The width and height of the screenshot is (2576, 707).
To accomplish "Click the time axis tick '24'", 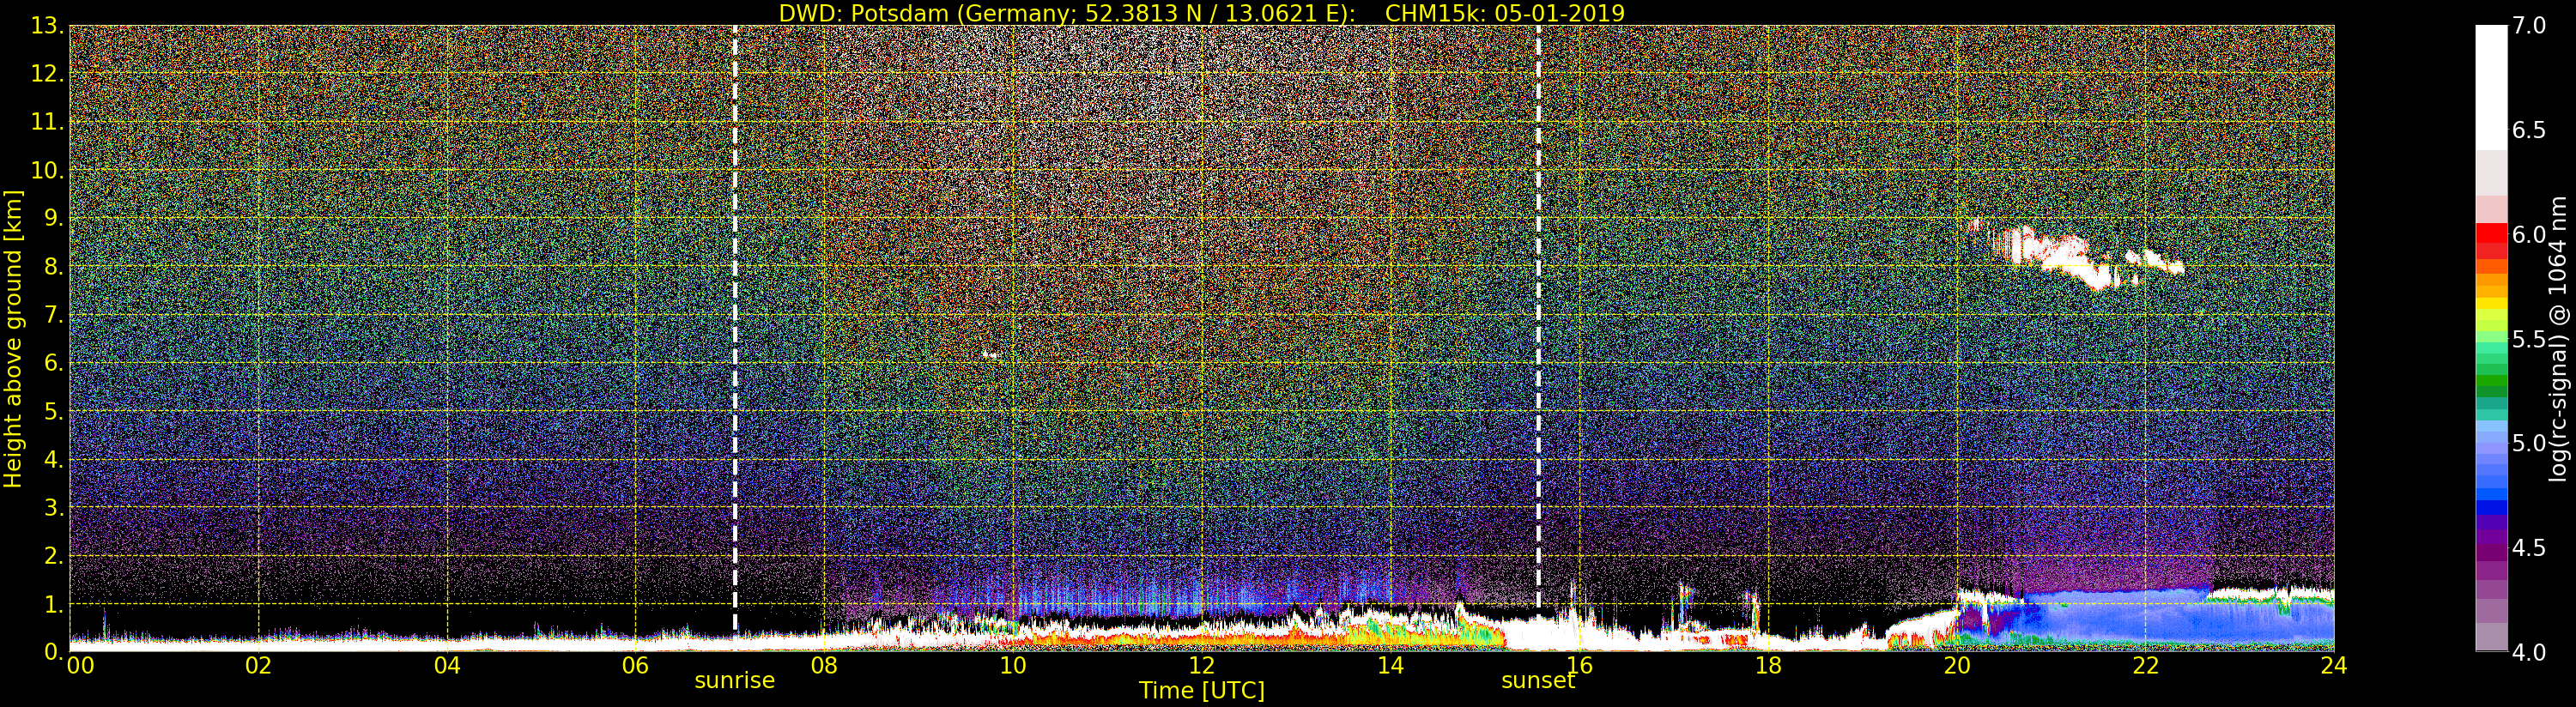I will pos(2333,666).
